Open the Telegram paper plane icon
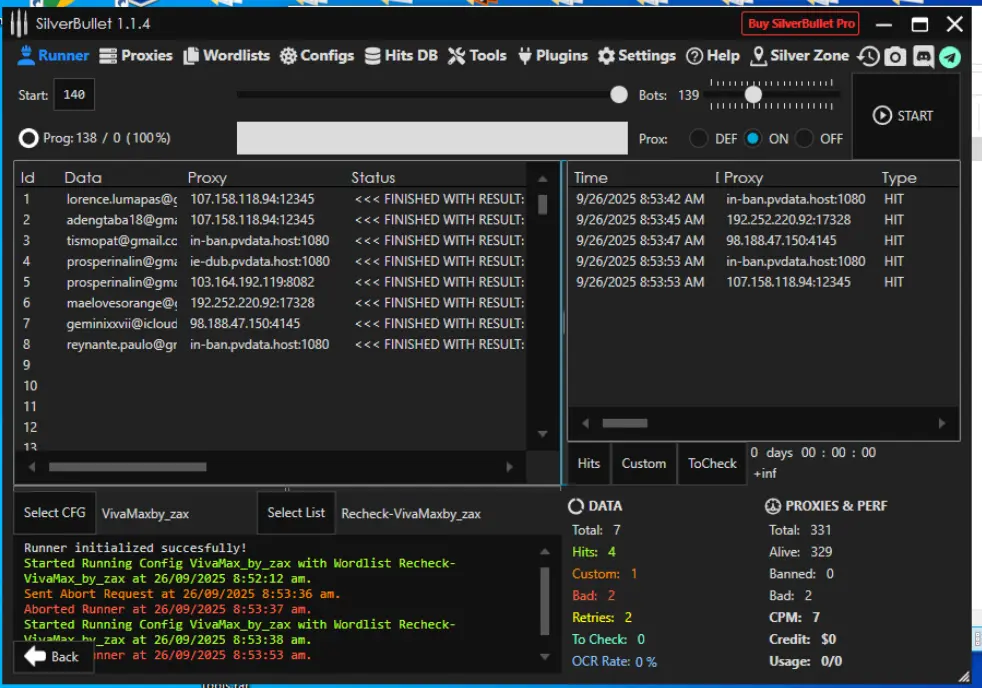This screenshot has height=688, width=982. (x=950, y=57)
